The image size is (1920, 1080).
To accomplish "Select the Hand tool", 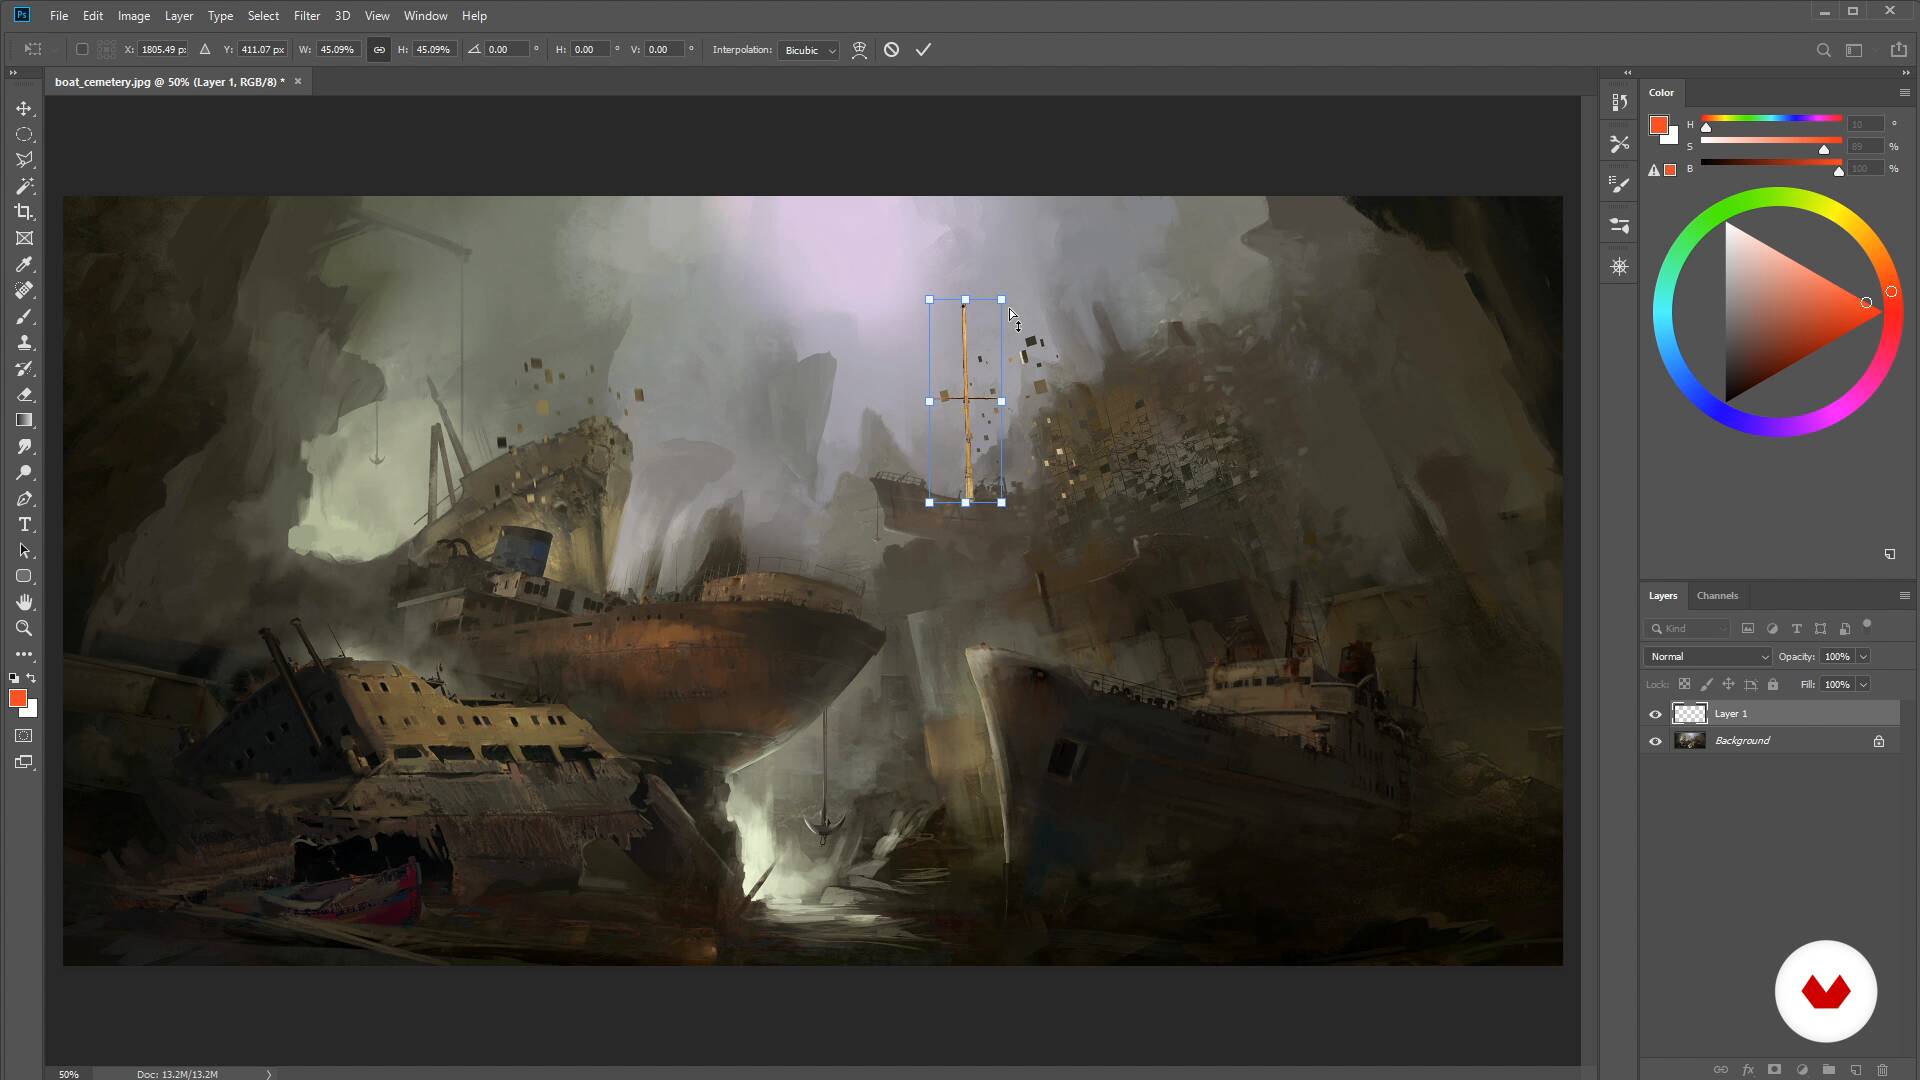I will click(24, 602).
